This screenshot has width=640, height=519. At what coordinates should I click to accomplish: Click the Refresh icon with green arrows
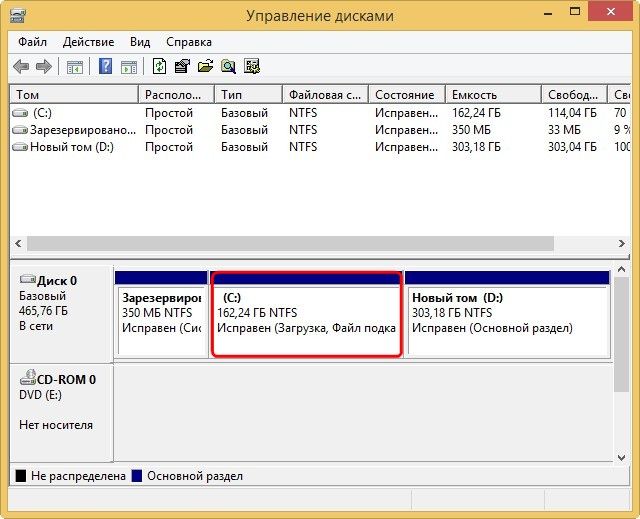click(160, 66)
